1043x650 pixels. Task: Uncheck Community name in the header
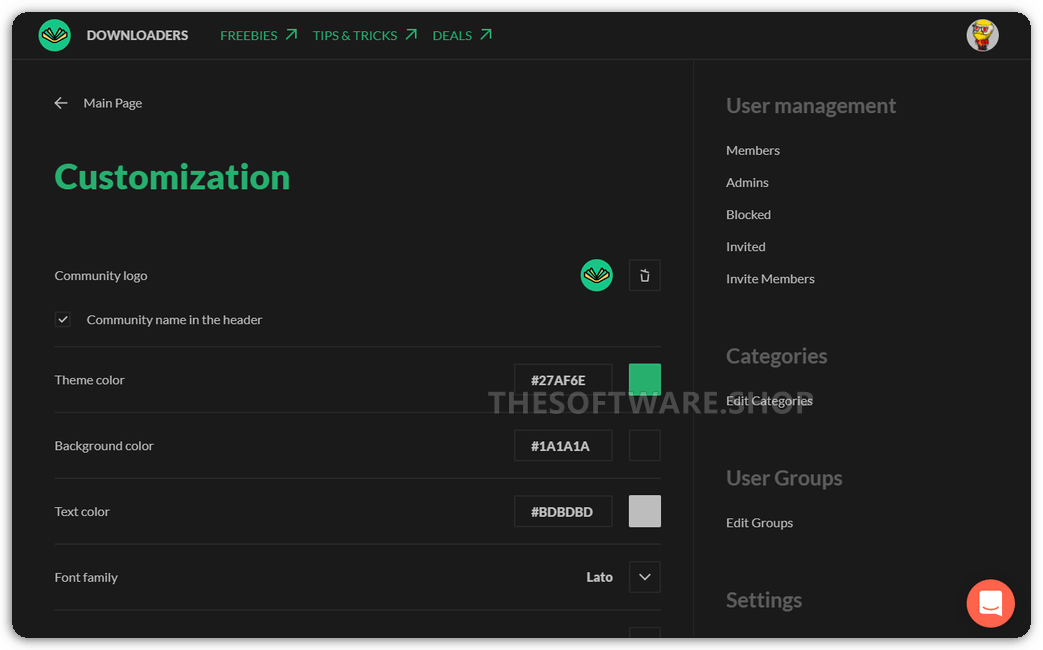63,320
